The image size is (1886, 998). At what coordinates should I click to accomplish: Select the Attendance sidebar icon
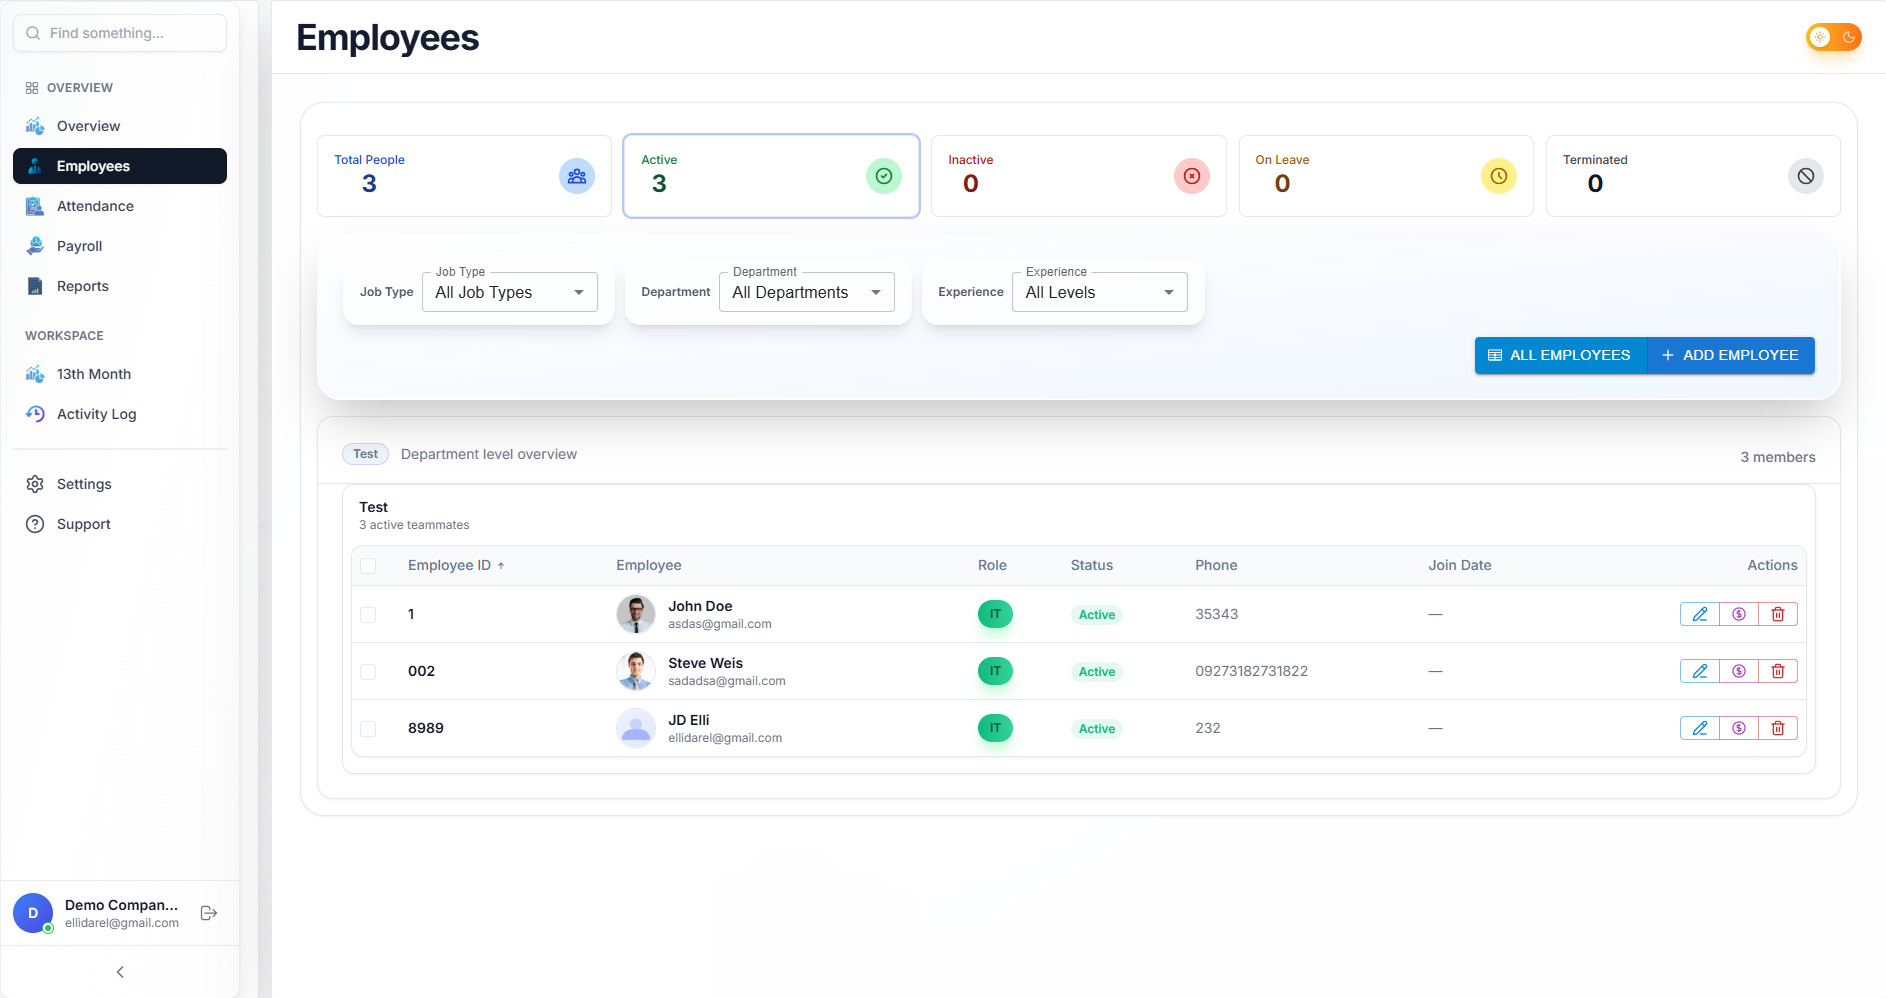point(34,206)
